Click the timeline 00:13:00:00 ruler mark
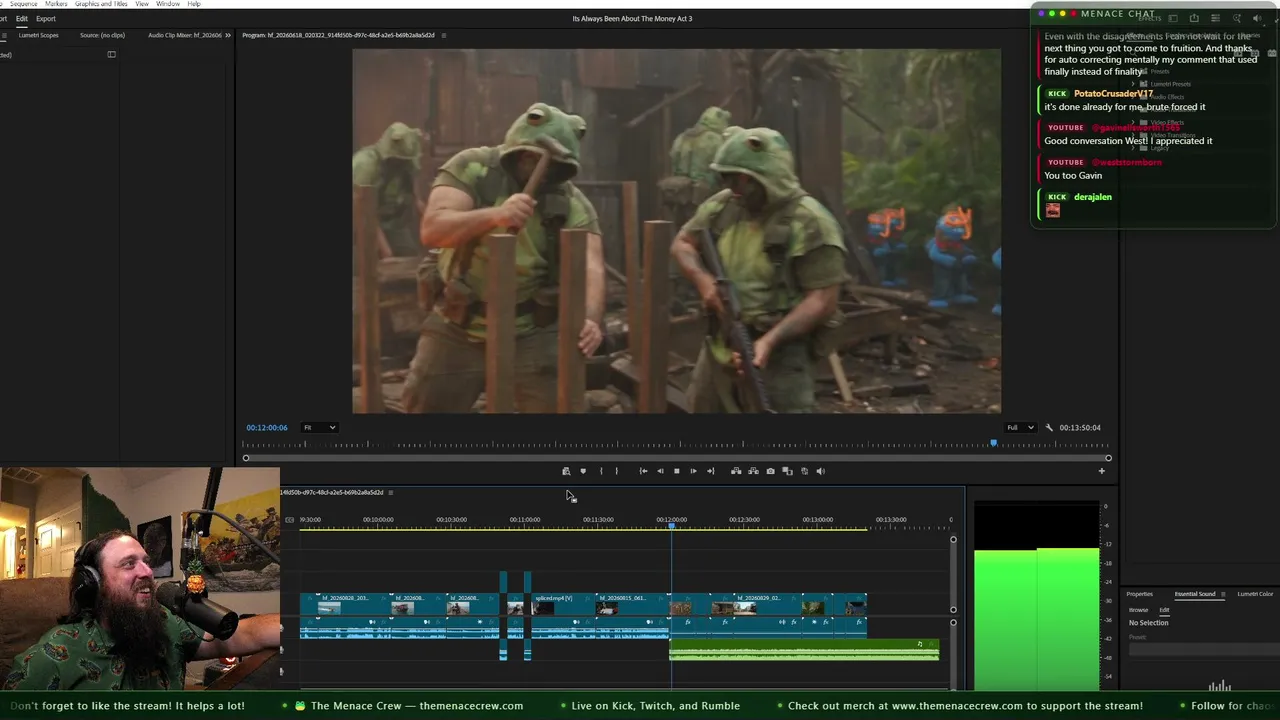 coord(817,520)
